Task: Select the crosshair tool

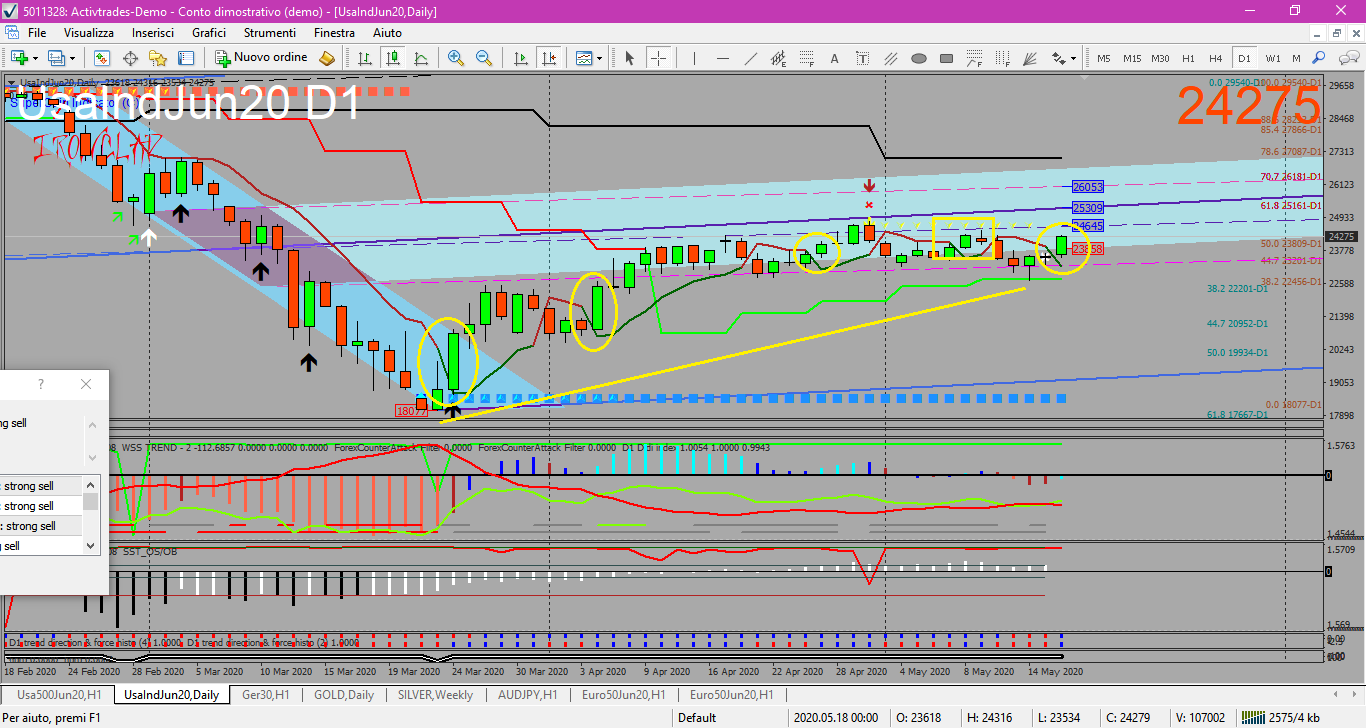Action: (658, 58)
